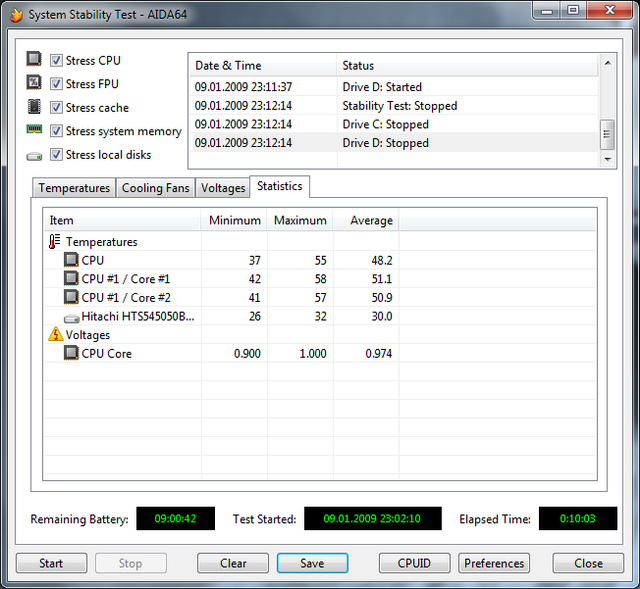The width and height of the screenshot is (640, 589).
Task: Click the warning lightning icon next to Voltages
Action: (56, 334)
